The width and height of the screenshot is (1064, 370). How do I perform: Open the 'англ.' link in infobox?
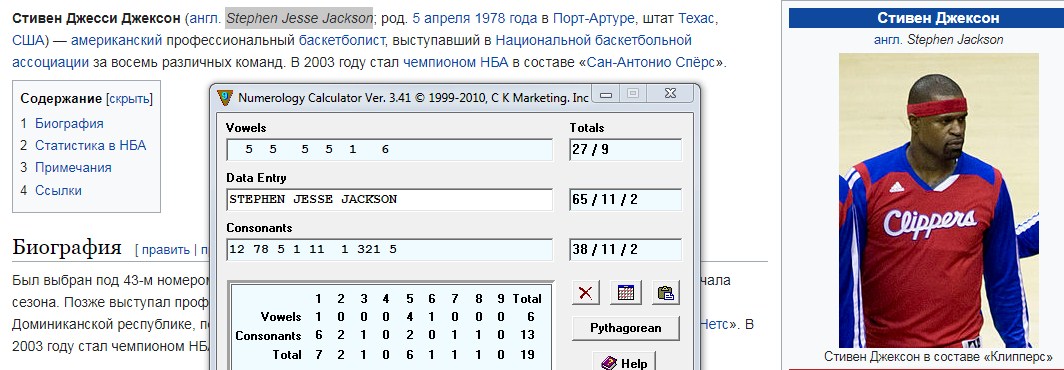(x=887, y=39)
